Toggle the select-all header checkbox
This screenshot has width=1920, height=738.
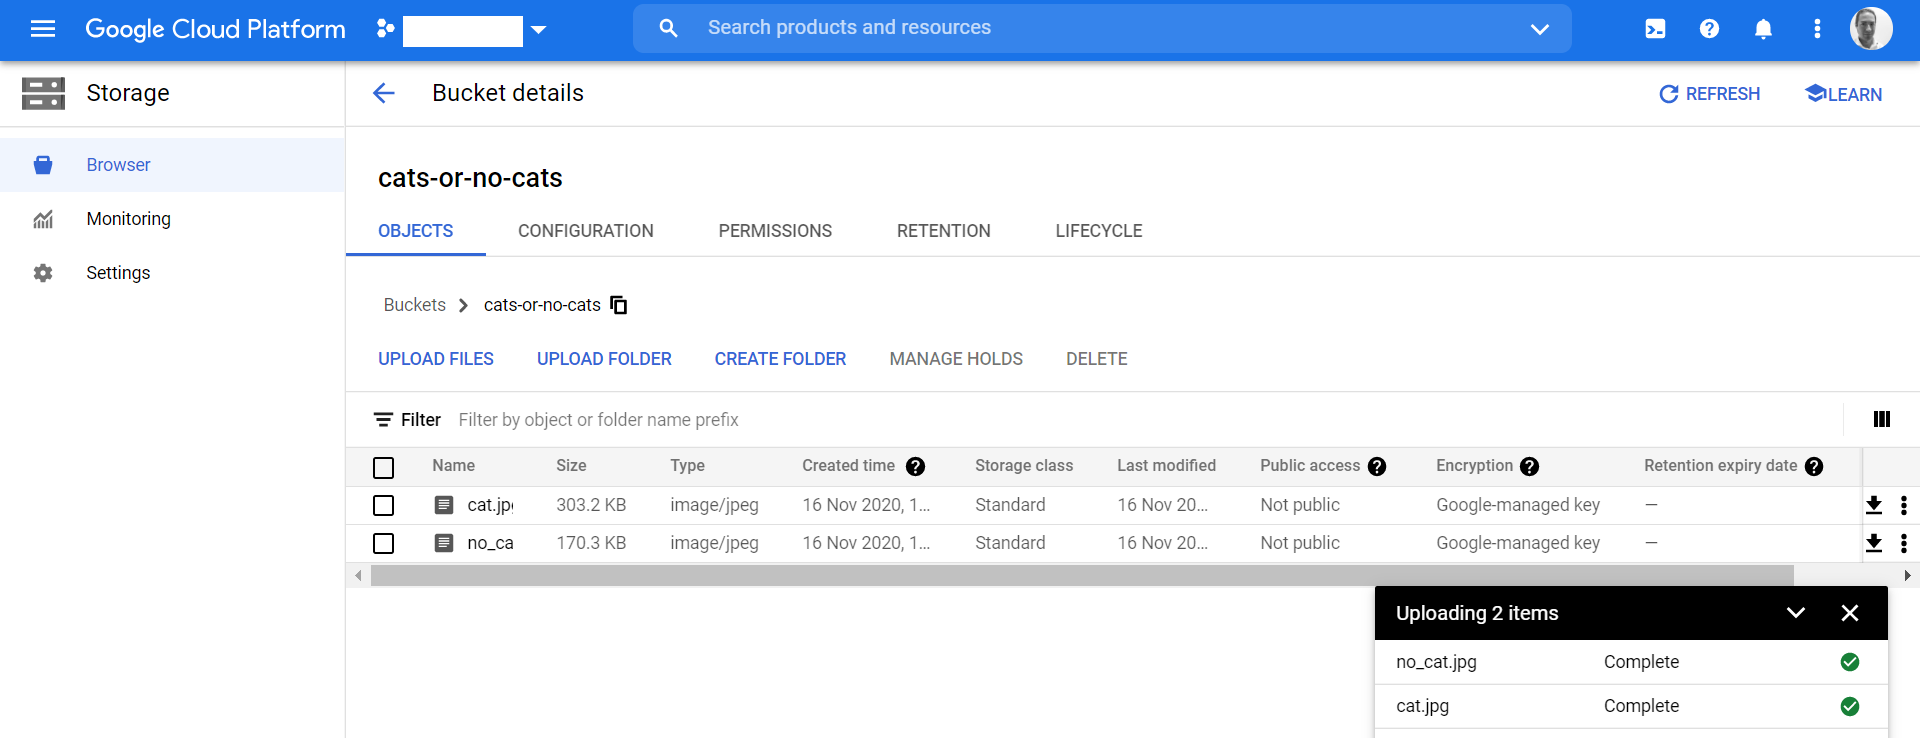pos(383,467)
